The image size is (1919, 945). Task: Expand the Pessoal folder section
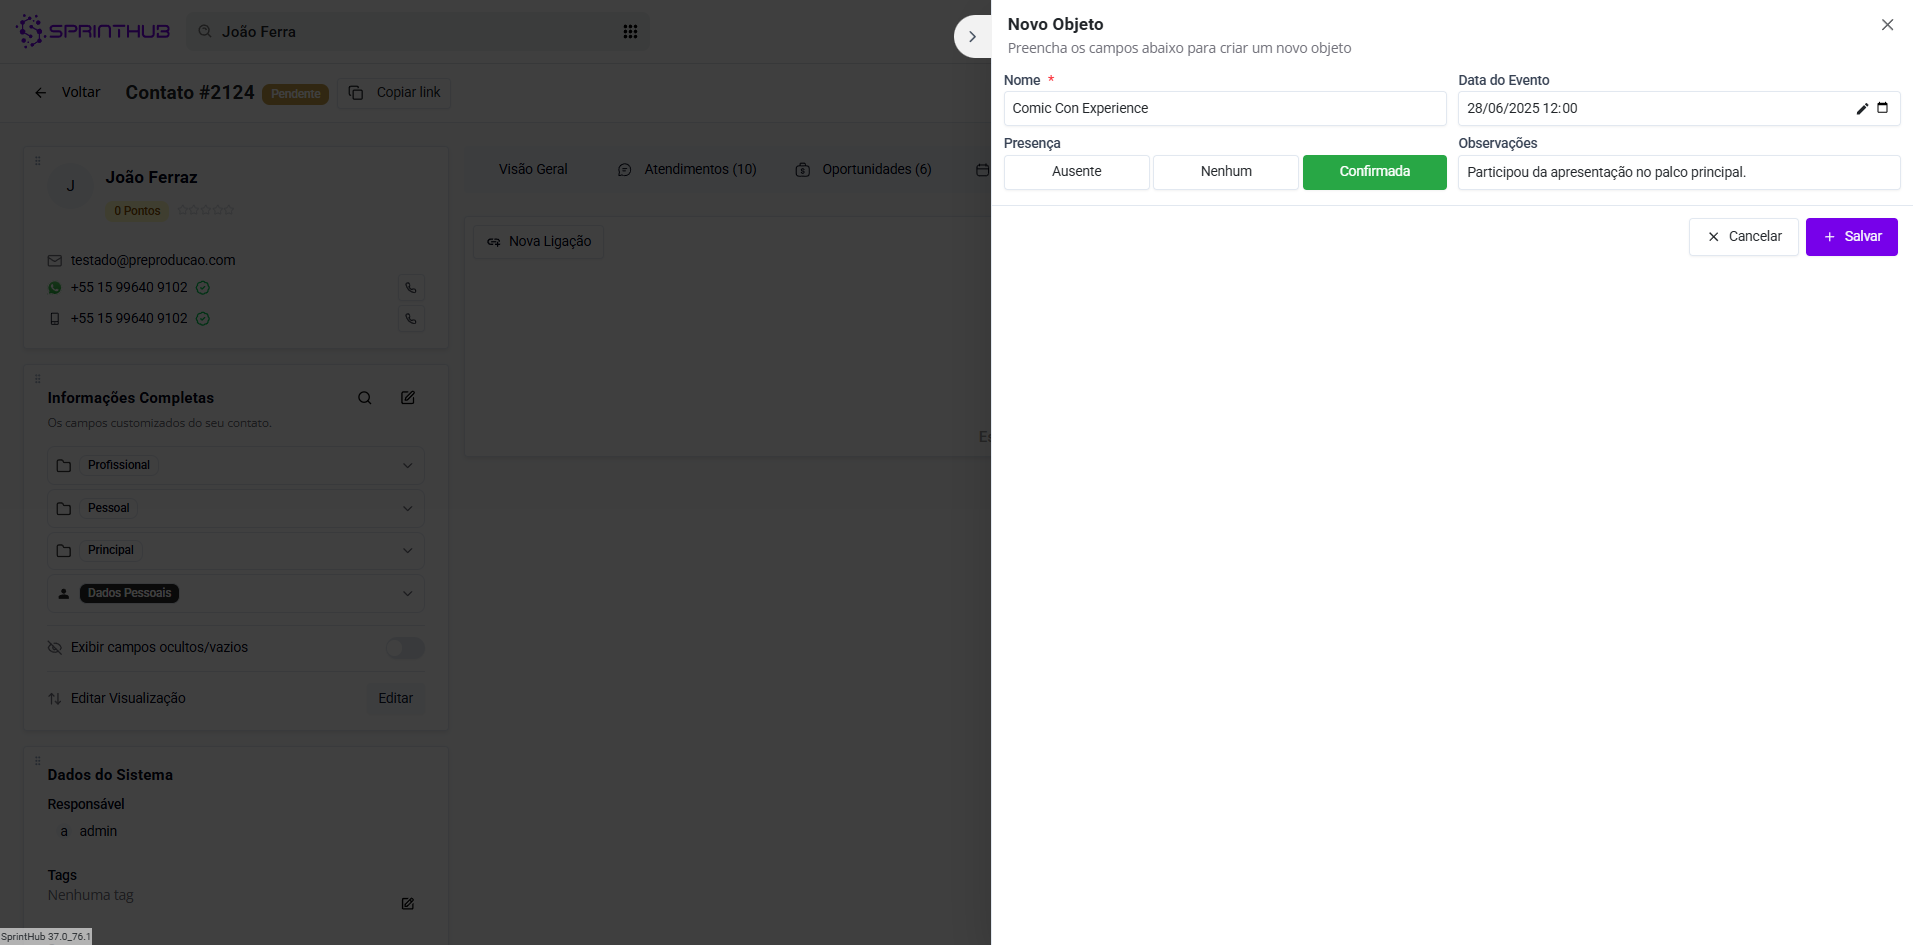(x=236, y=509)
